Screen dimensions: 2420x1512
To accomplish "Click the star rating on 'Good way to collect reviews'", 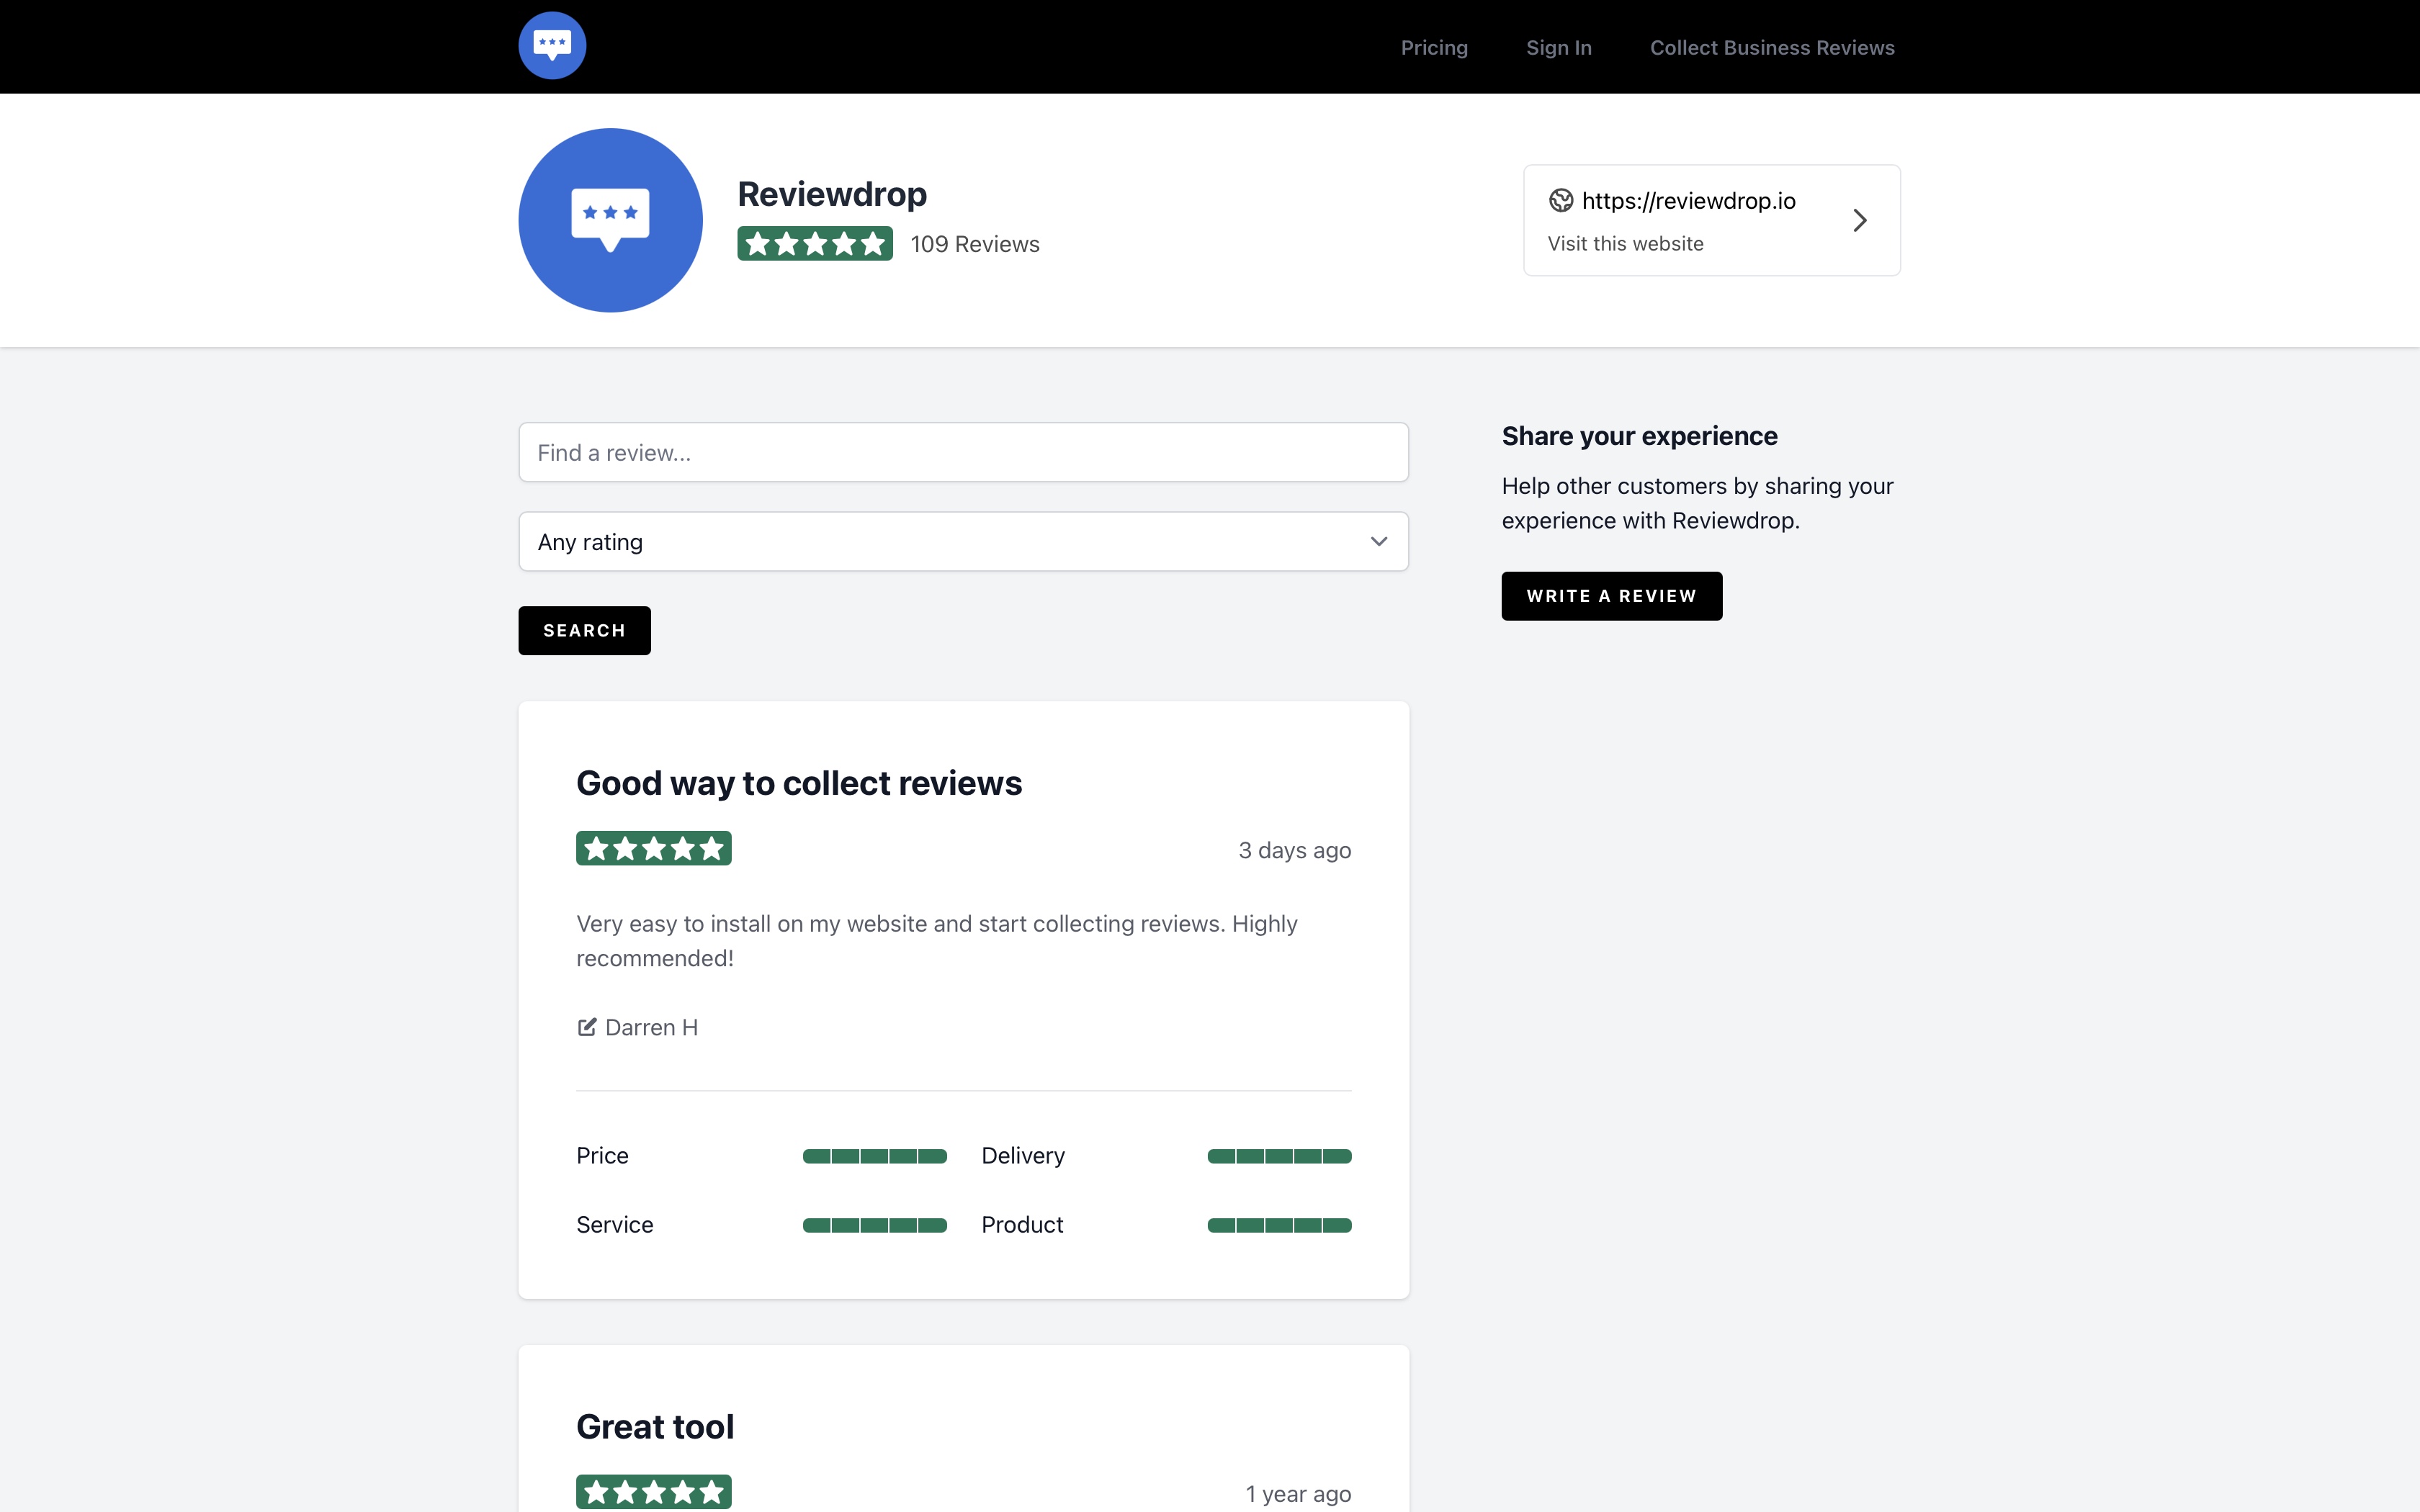I will [654, 849].
